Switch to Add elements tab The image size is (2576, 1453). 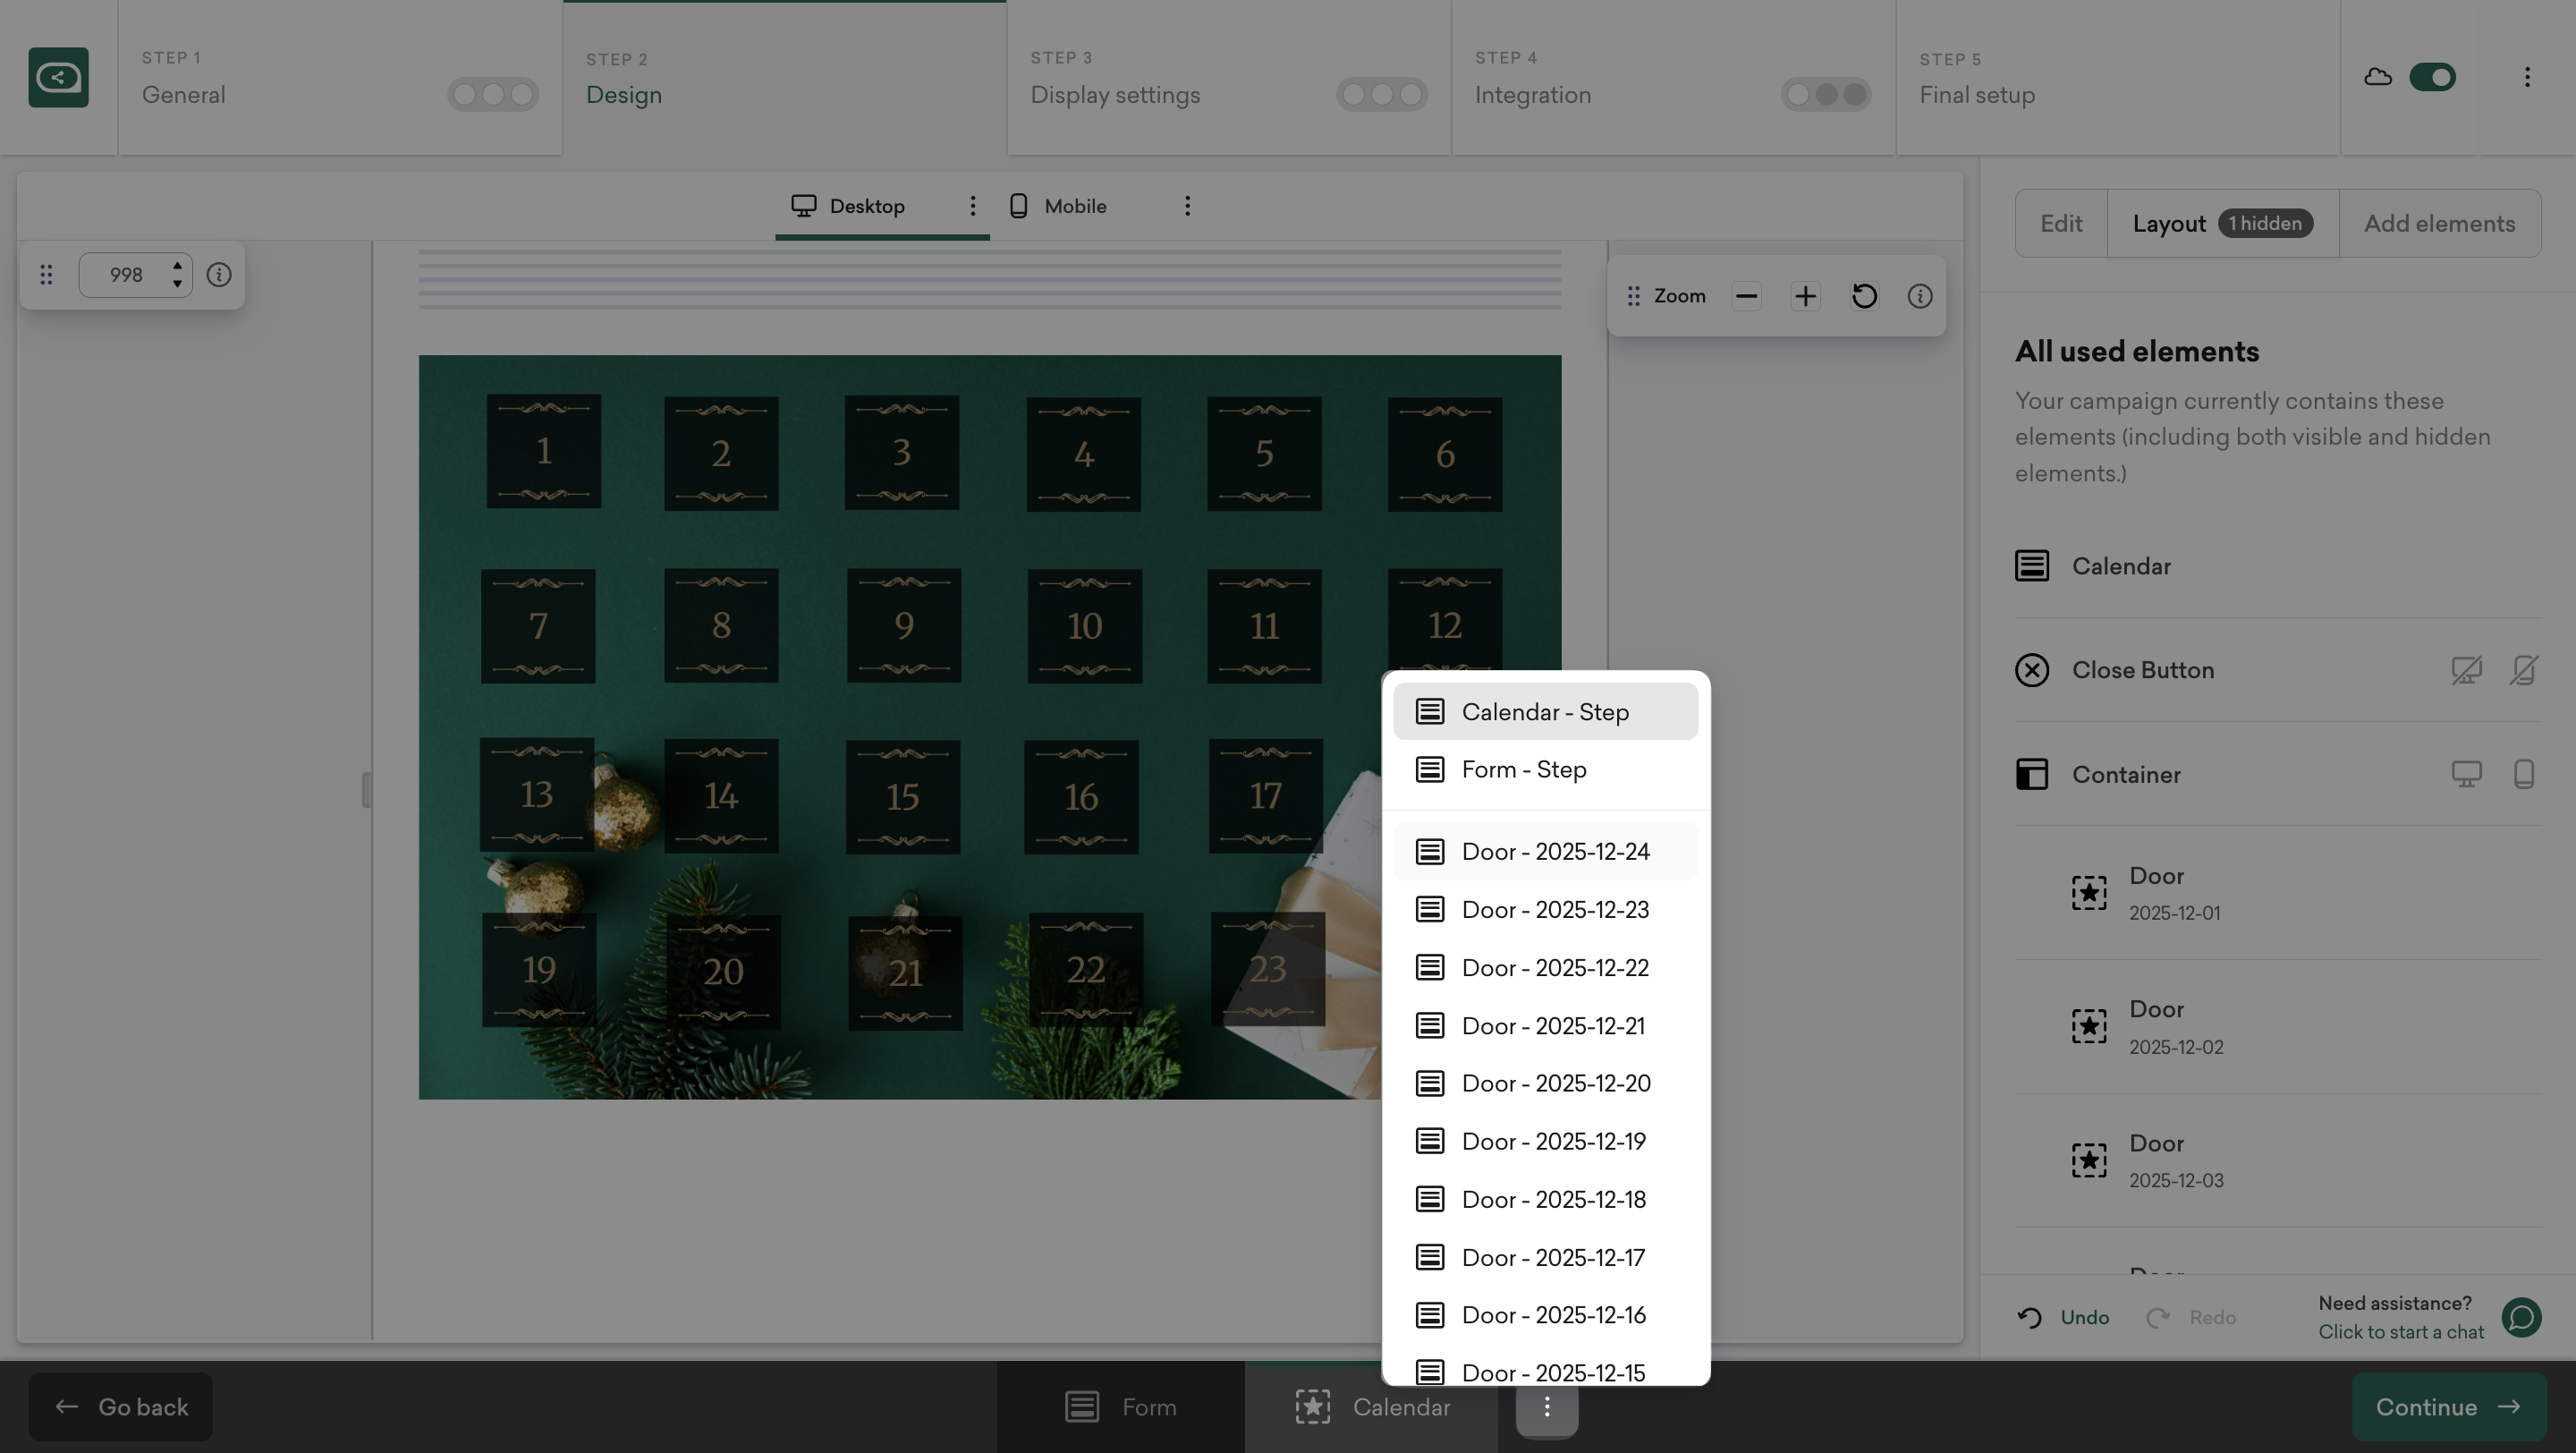click(x=2438, y=224)
